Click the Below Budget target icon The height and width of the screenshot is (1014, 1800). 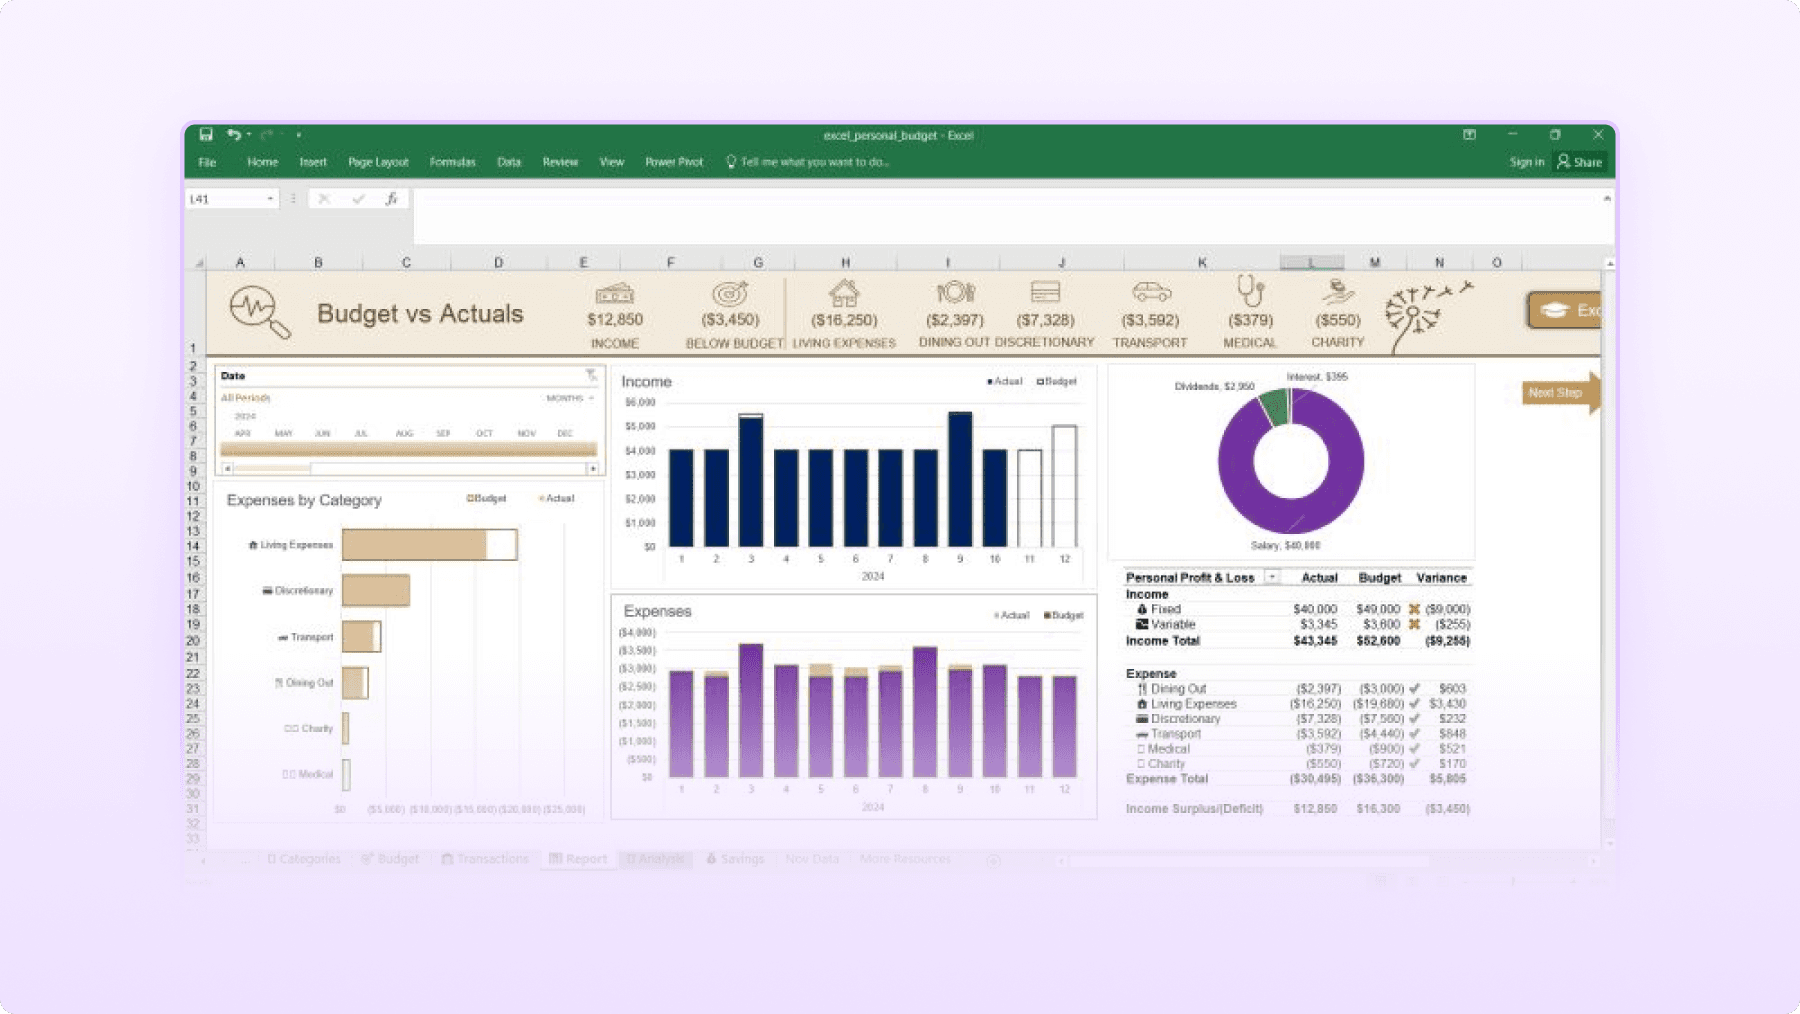[730, 293]
